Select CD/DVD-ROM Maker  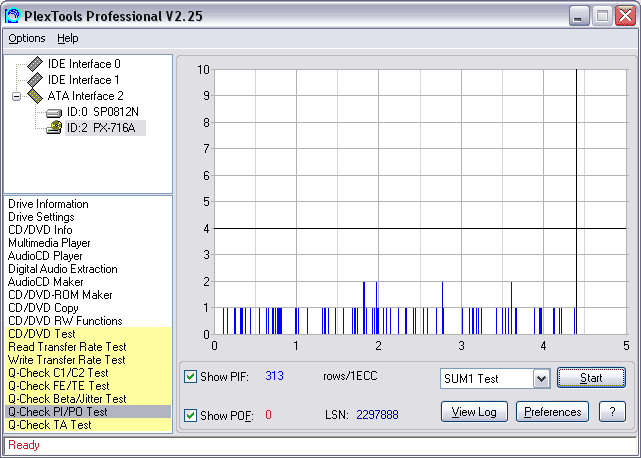pos(60,295)
